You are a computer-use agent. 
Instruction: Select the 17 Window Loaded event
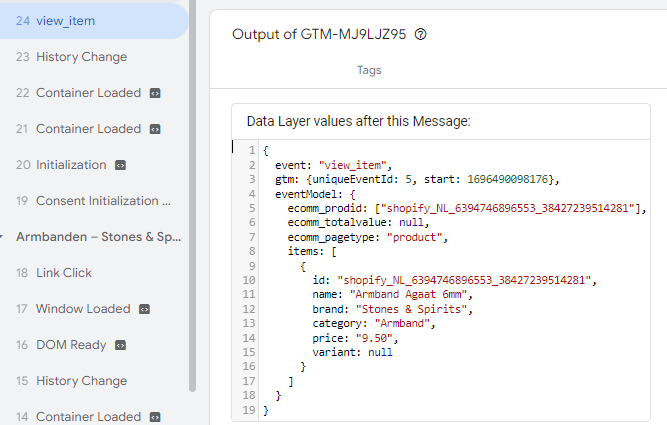click(x=94, y=309)
